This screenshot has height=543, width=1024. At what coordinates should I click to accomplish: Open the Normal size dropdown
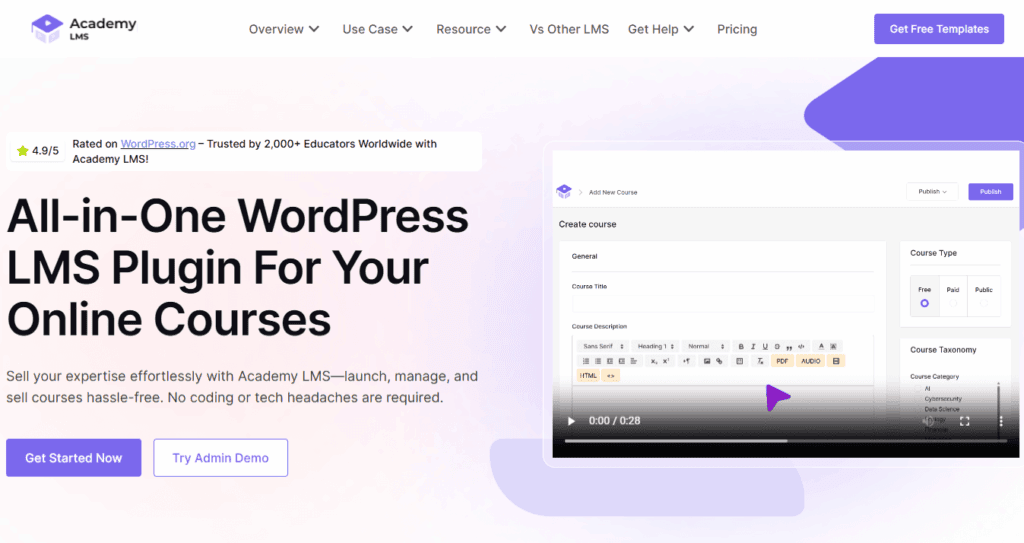(705, 346)
